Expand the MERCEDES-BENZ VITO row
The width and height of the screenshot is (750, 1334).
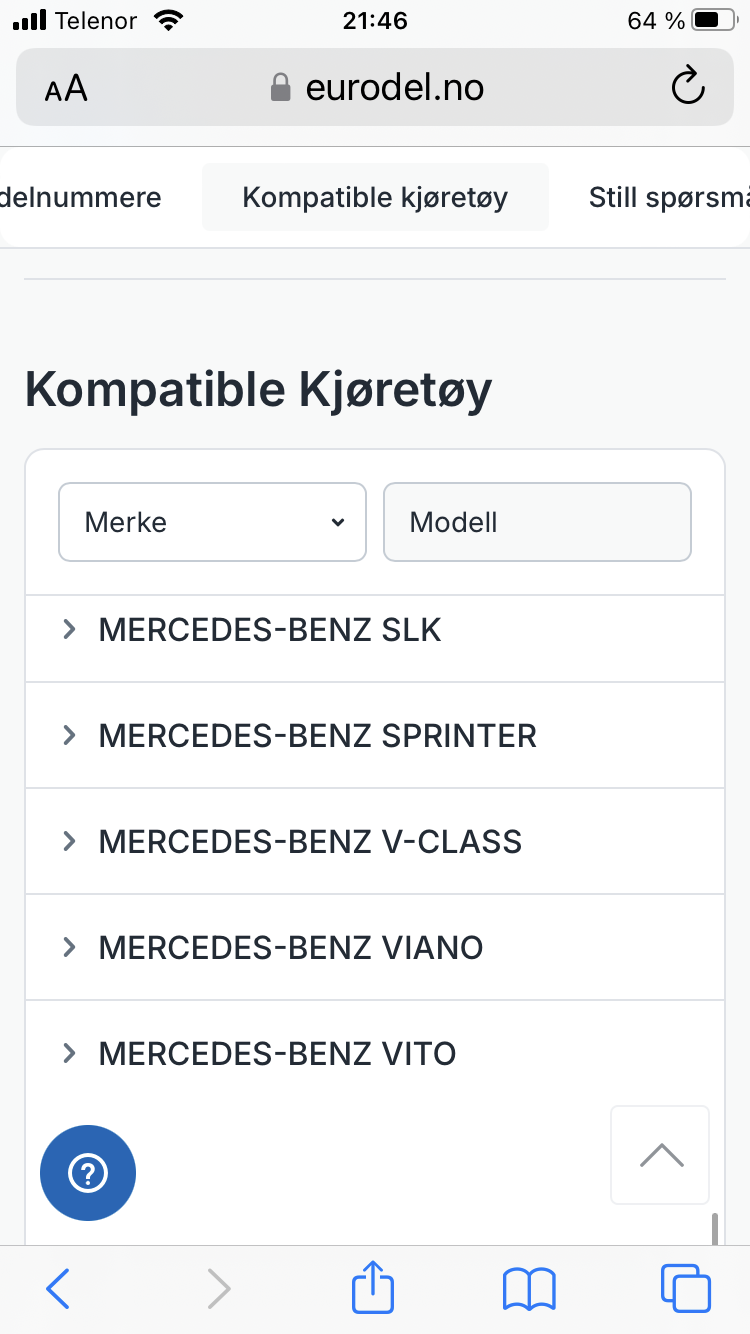(x=277, y=1054)
